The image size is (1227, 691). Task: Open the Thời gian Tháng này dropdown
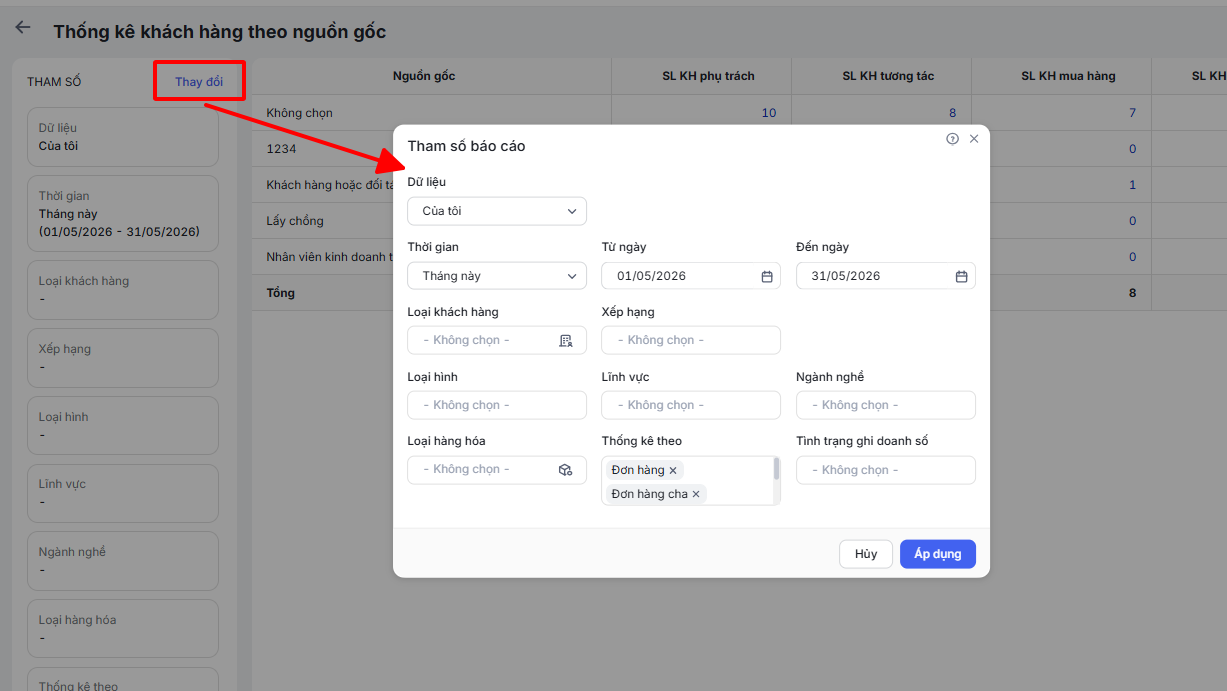497,276
